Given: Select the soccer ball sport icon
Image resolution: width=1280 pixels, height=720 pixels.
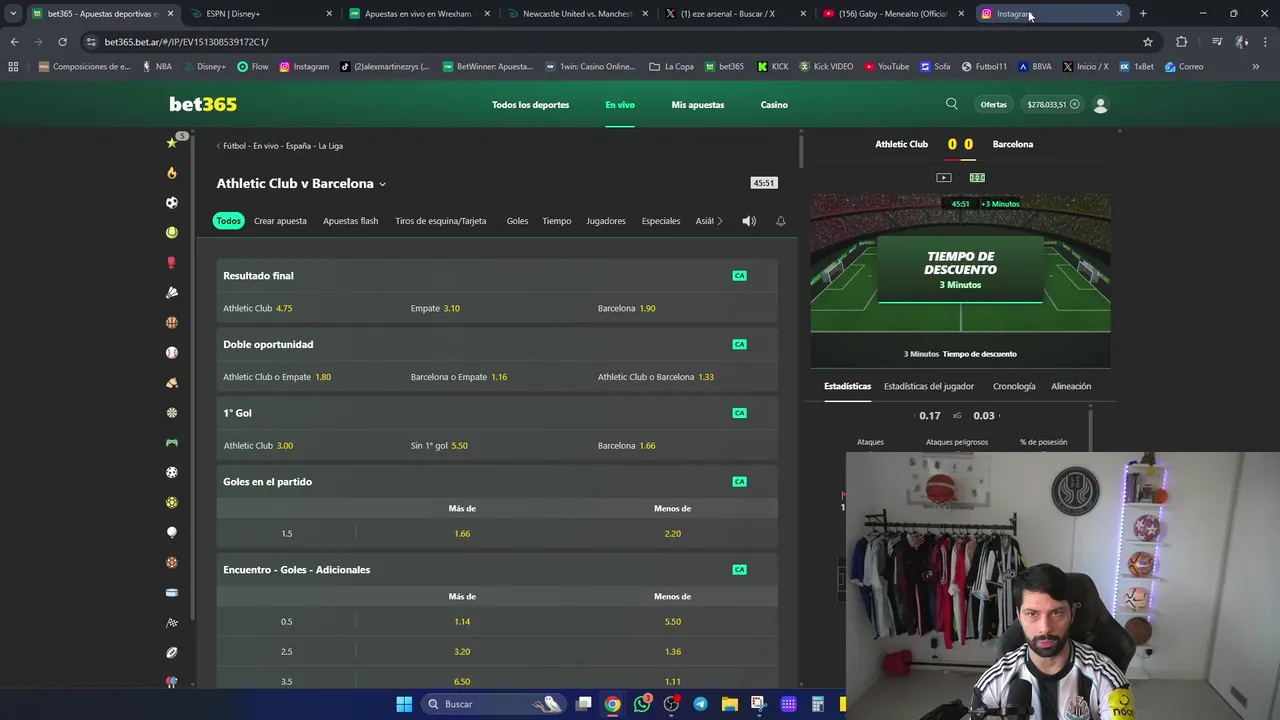Looking at the screenshot, I should click(172, 203).
